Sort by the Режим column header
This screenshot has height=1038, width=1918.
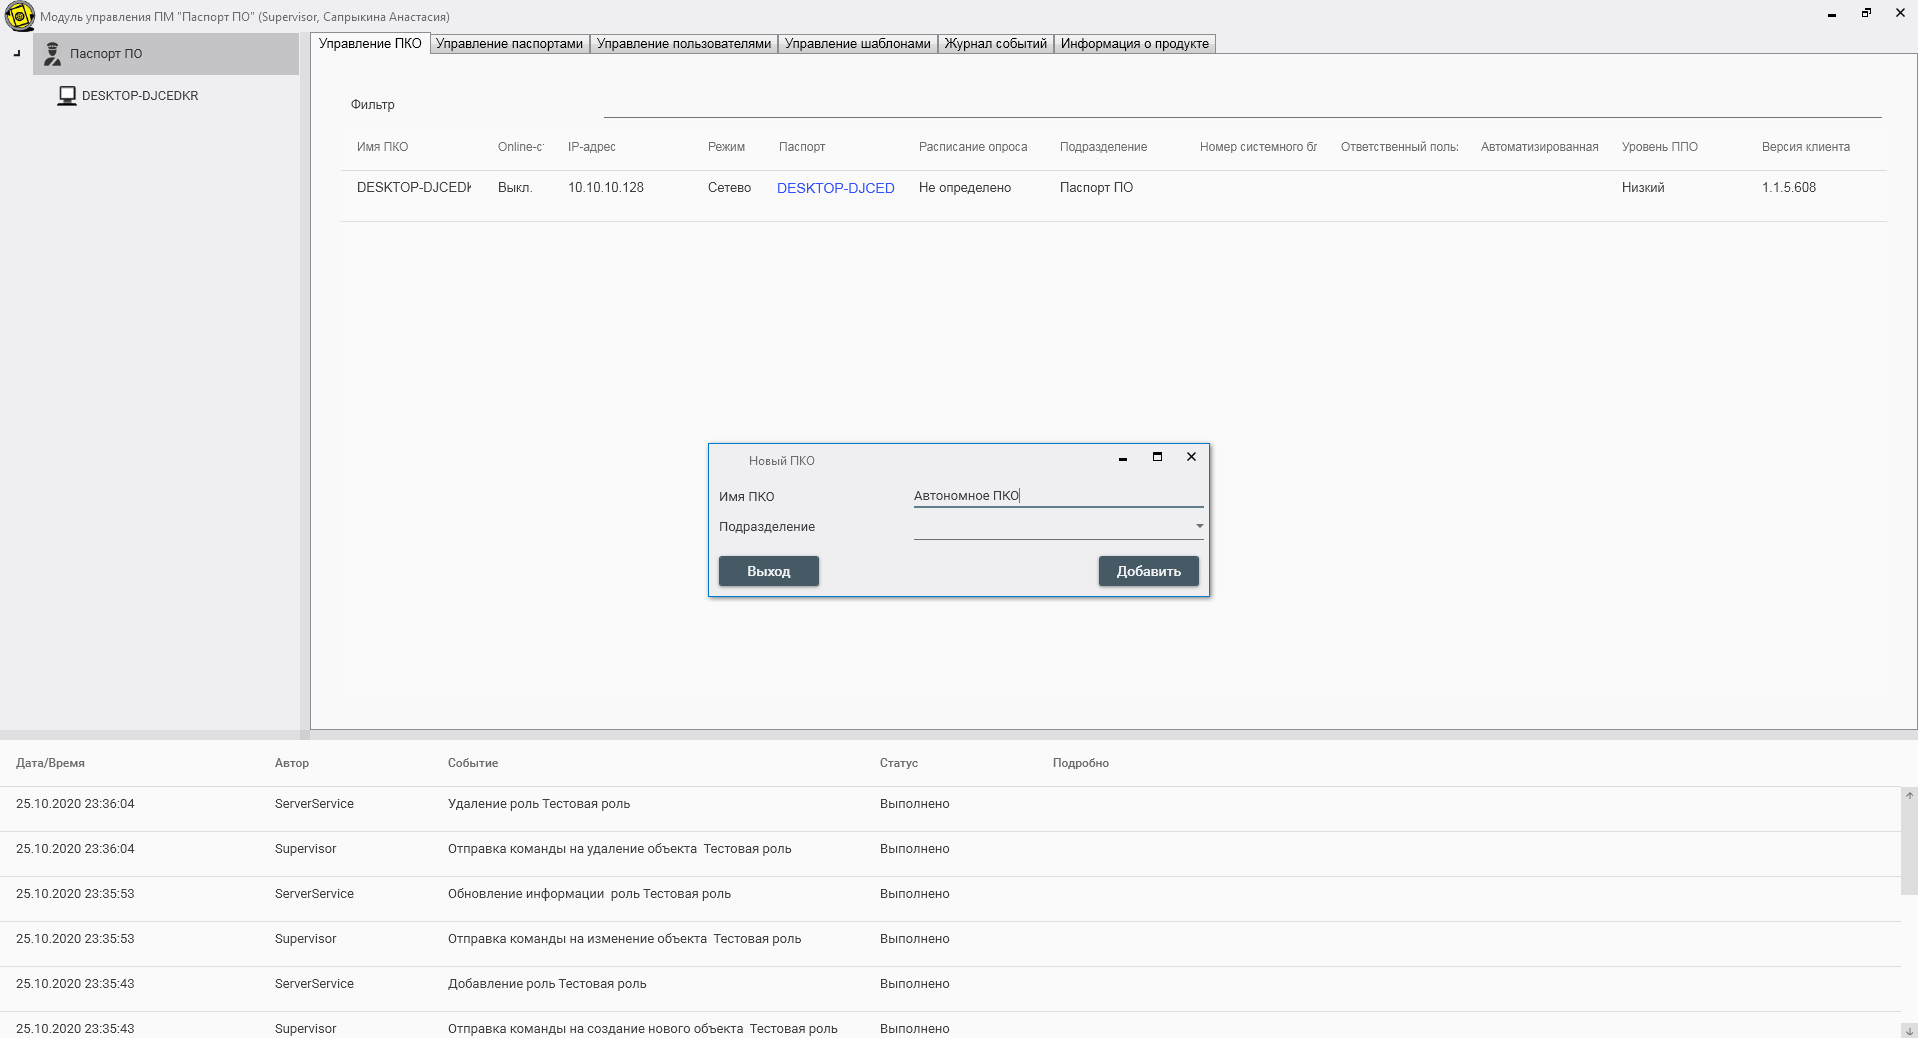(726, 147)
